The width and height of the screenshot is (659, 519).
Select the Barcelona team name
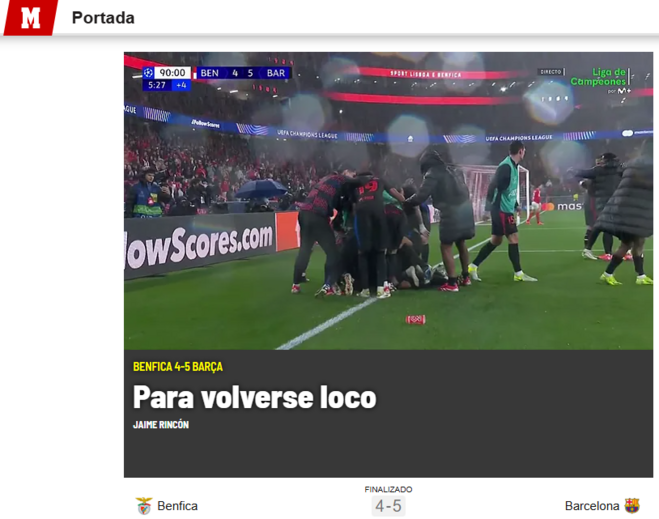tap(592, 506)
